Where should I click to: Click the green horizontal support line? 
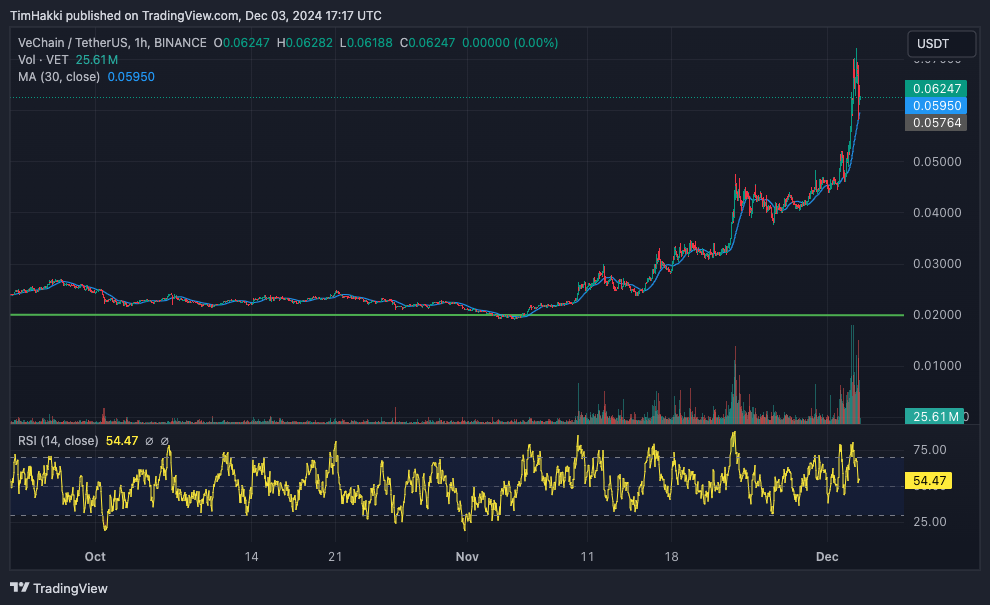(300, 315)
